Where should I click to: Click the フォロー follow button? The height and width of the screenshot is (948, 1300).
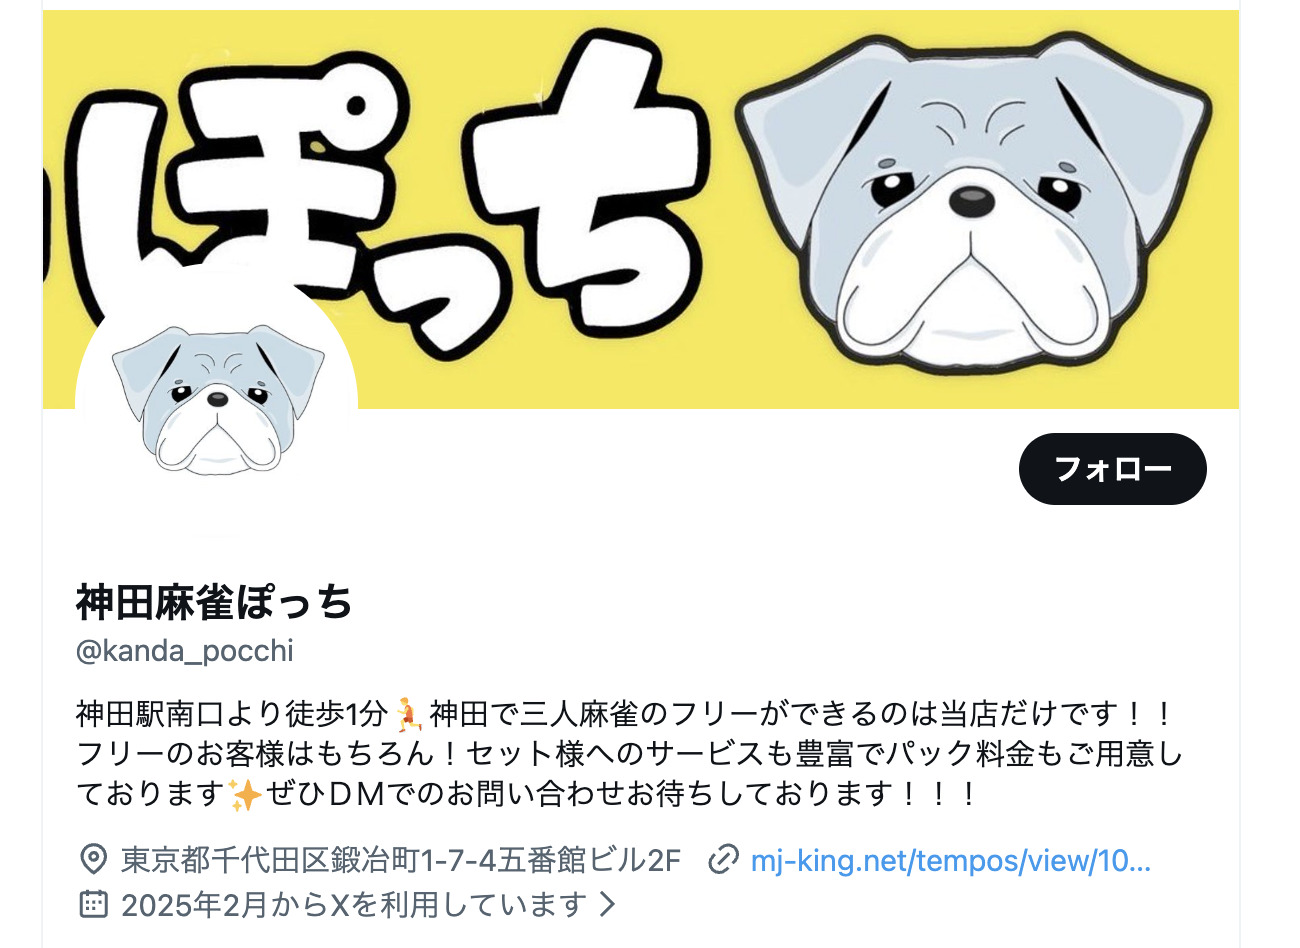point(1112,468)
